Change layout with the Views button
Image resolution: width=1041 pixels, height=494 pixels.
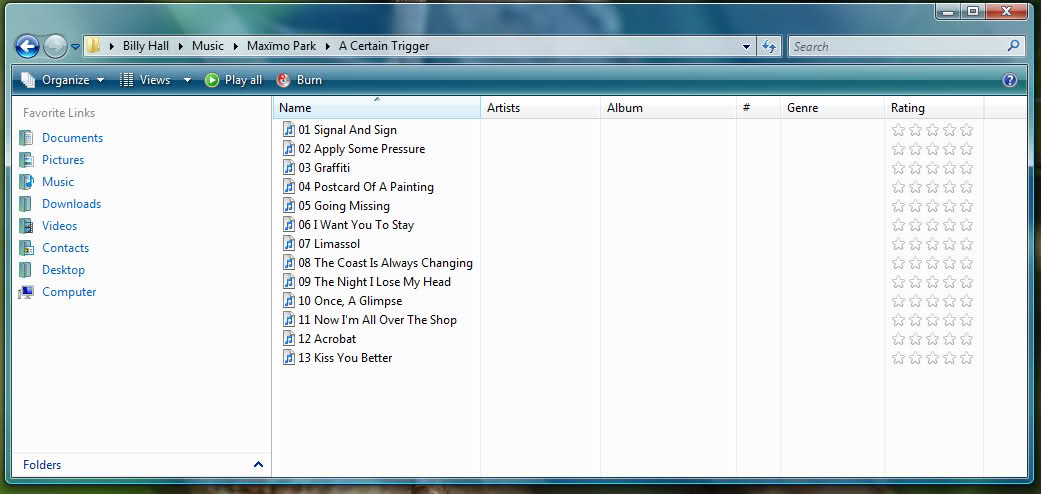(x=145, y=80)
